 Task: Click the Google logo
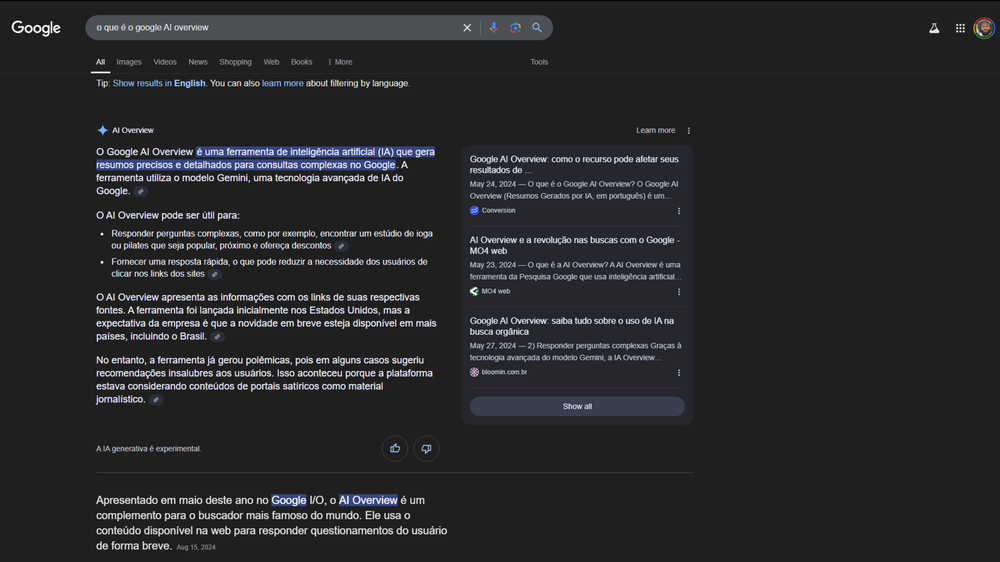pos(36,28)
